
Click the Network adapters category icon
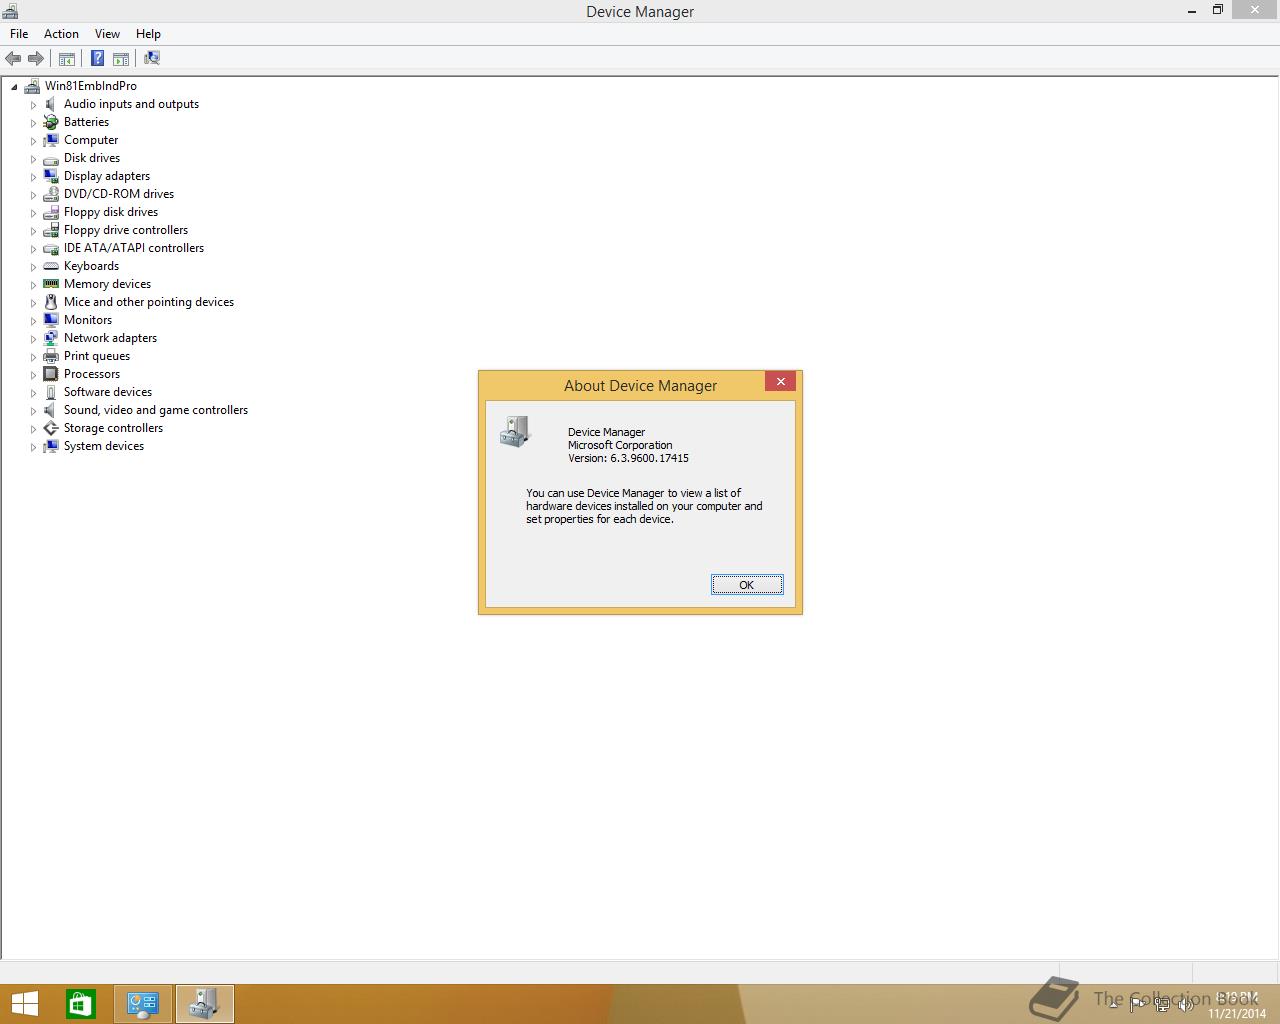click(51, 338)
